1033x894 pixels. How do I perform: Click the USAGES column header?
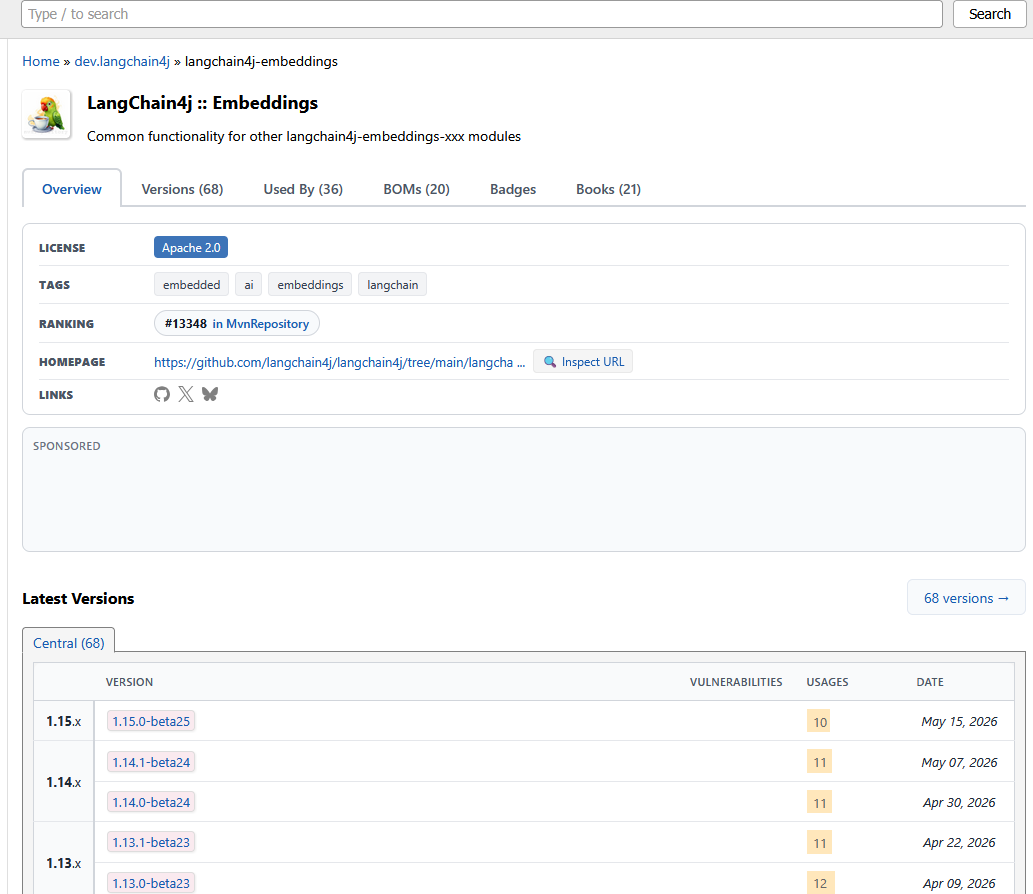click(x=827, y=682)
